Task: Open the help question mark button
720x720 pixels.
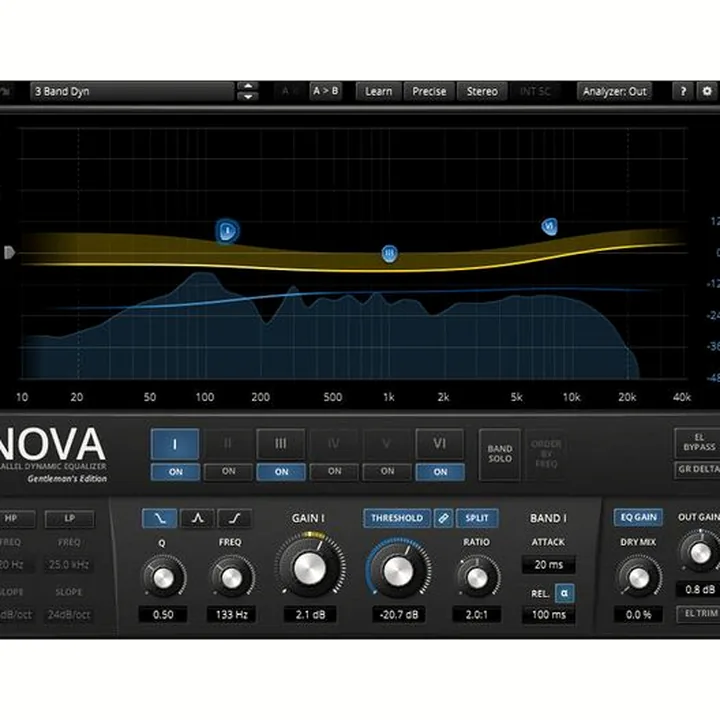Action: pos(683,91)
